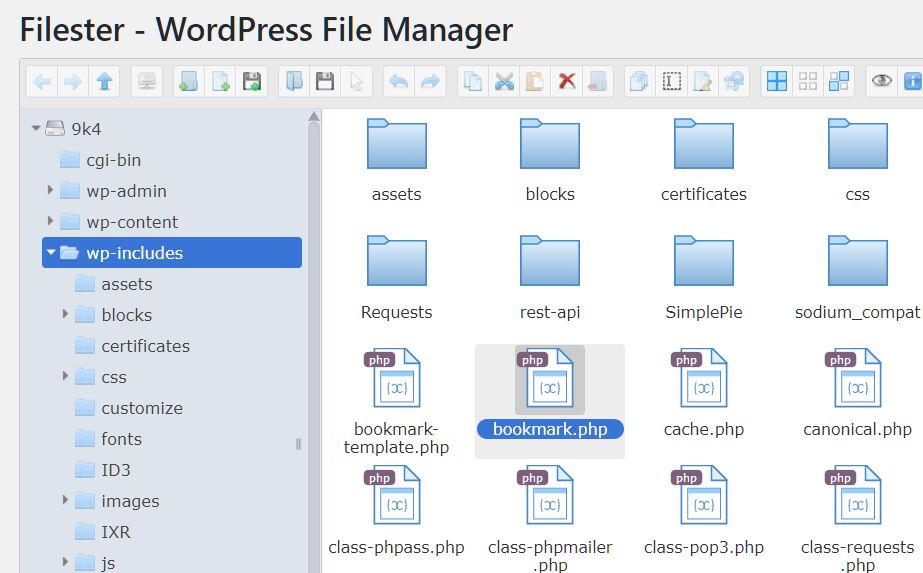Select the cache.php file
923x573 pixels.
click(704, 393)
